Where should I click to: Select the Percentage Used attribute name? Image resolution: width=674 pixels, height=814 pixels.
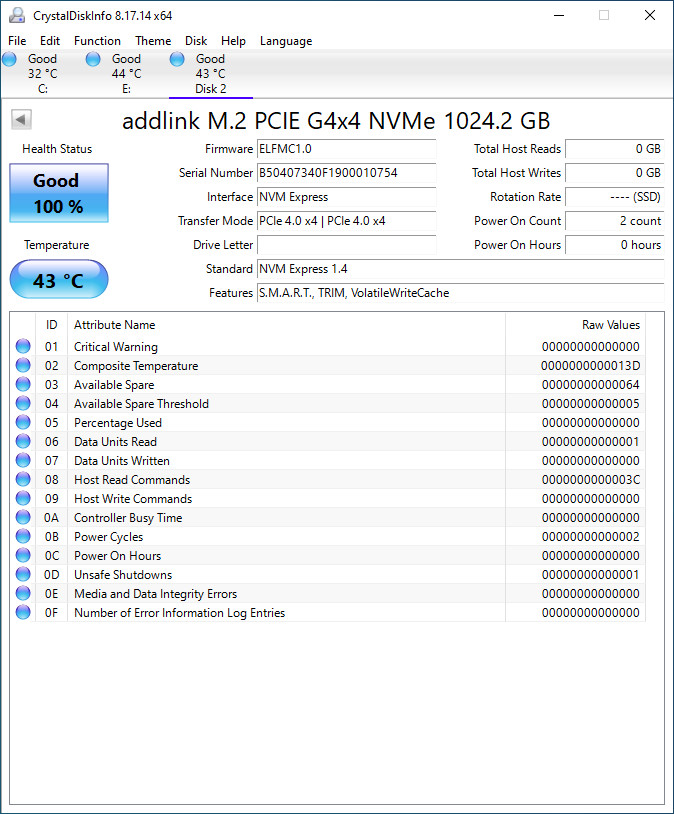click(118, 423)
